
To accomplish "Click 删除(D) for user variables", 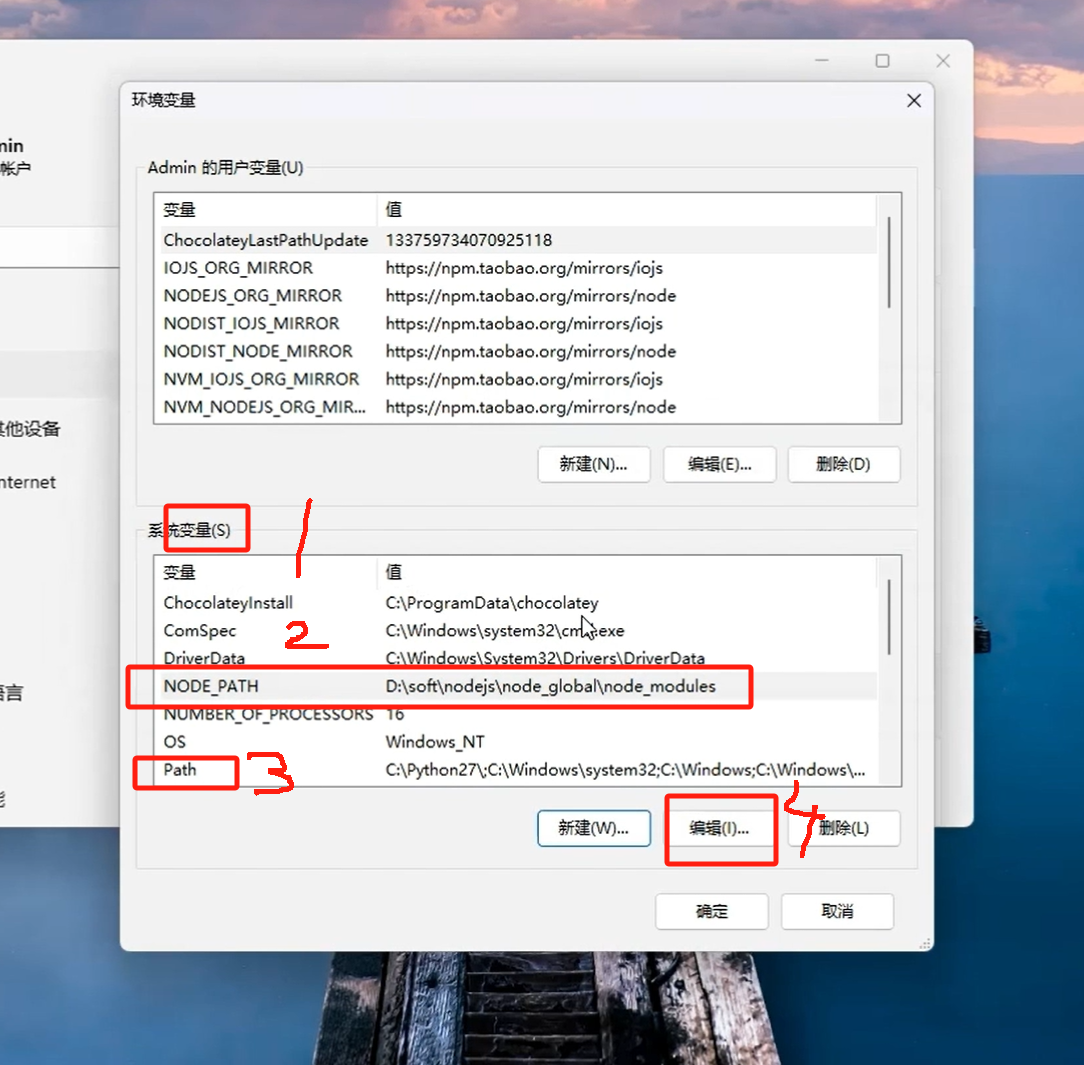I will pyautogui.click(x=843, y=464).
